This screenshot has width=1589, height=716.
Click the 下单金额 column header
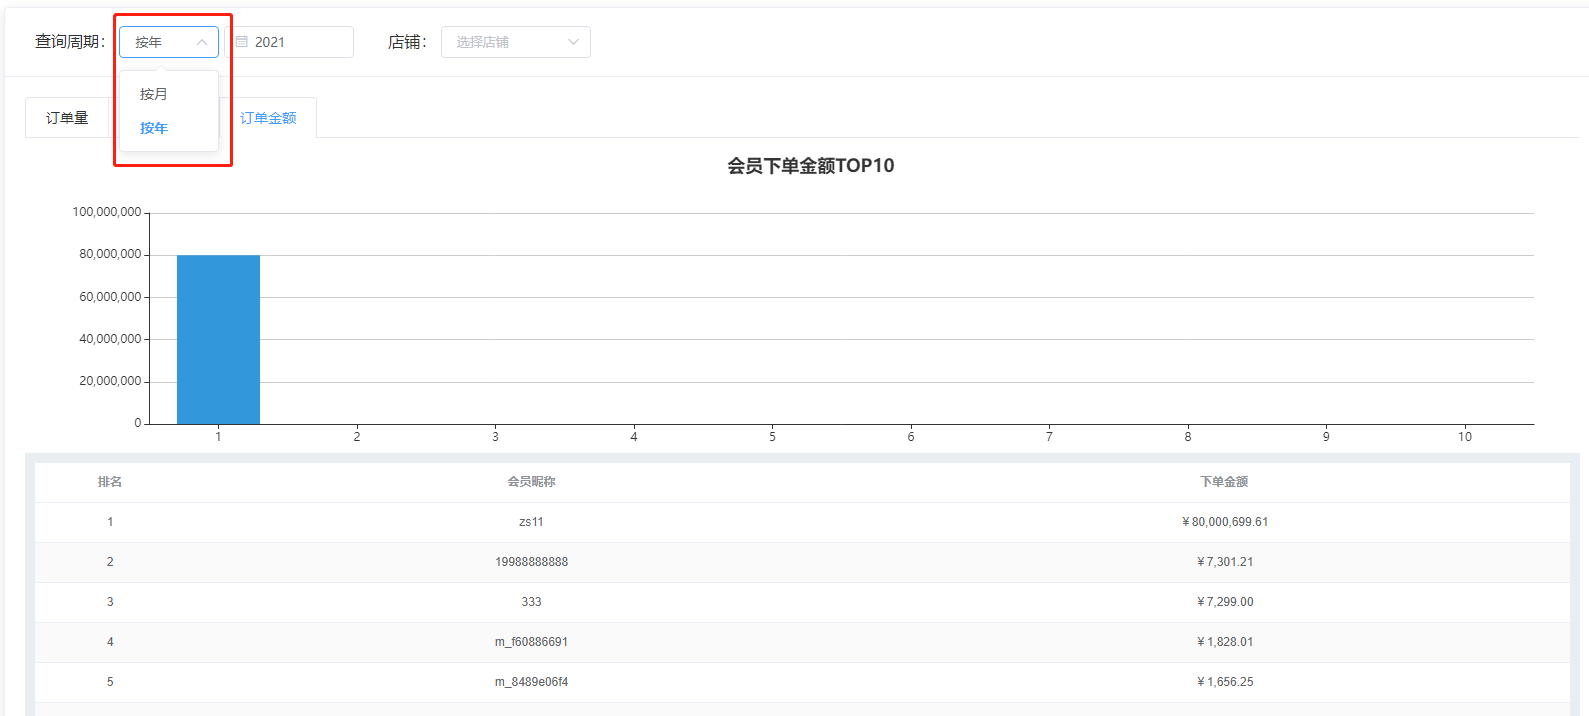(1224, 482)
